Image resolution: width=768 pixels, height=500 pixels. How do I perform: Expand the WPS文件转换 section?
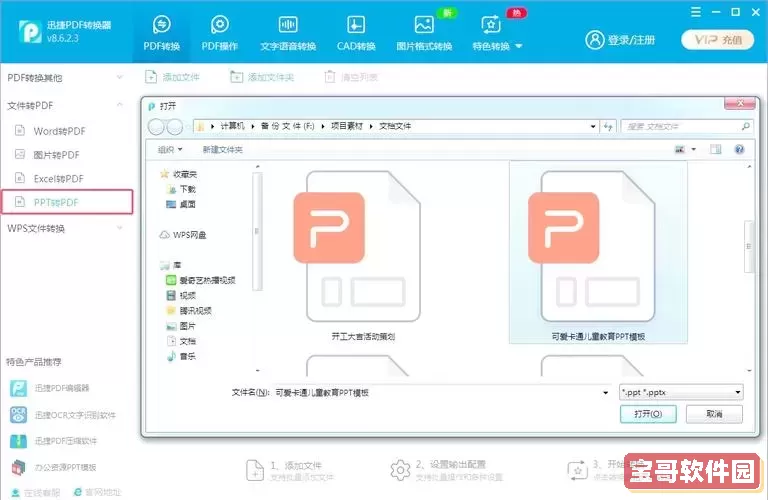64,228
